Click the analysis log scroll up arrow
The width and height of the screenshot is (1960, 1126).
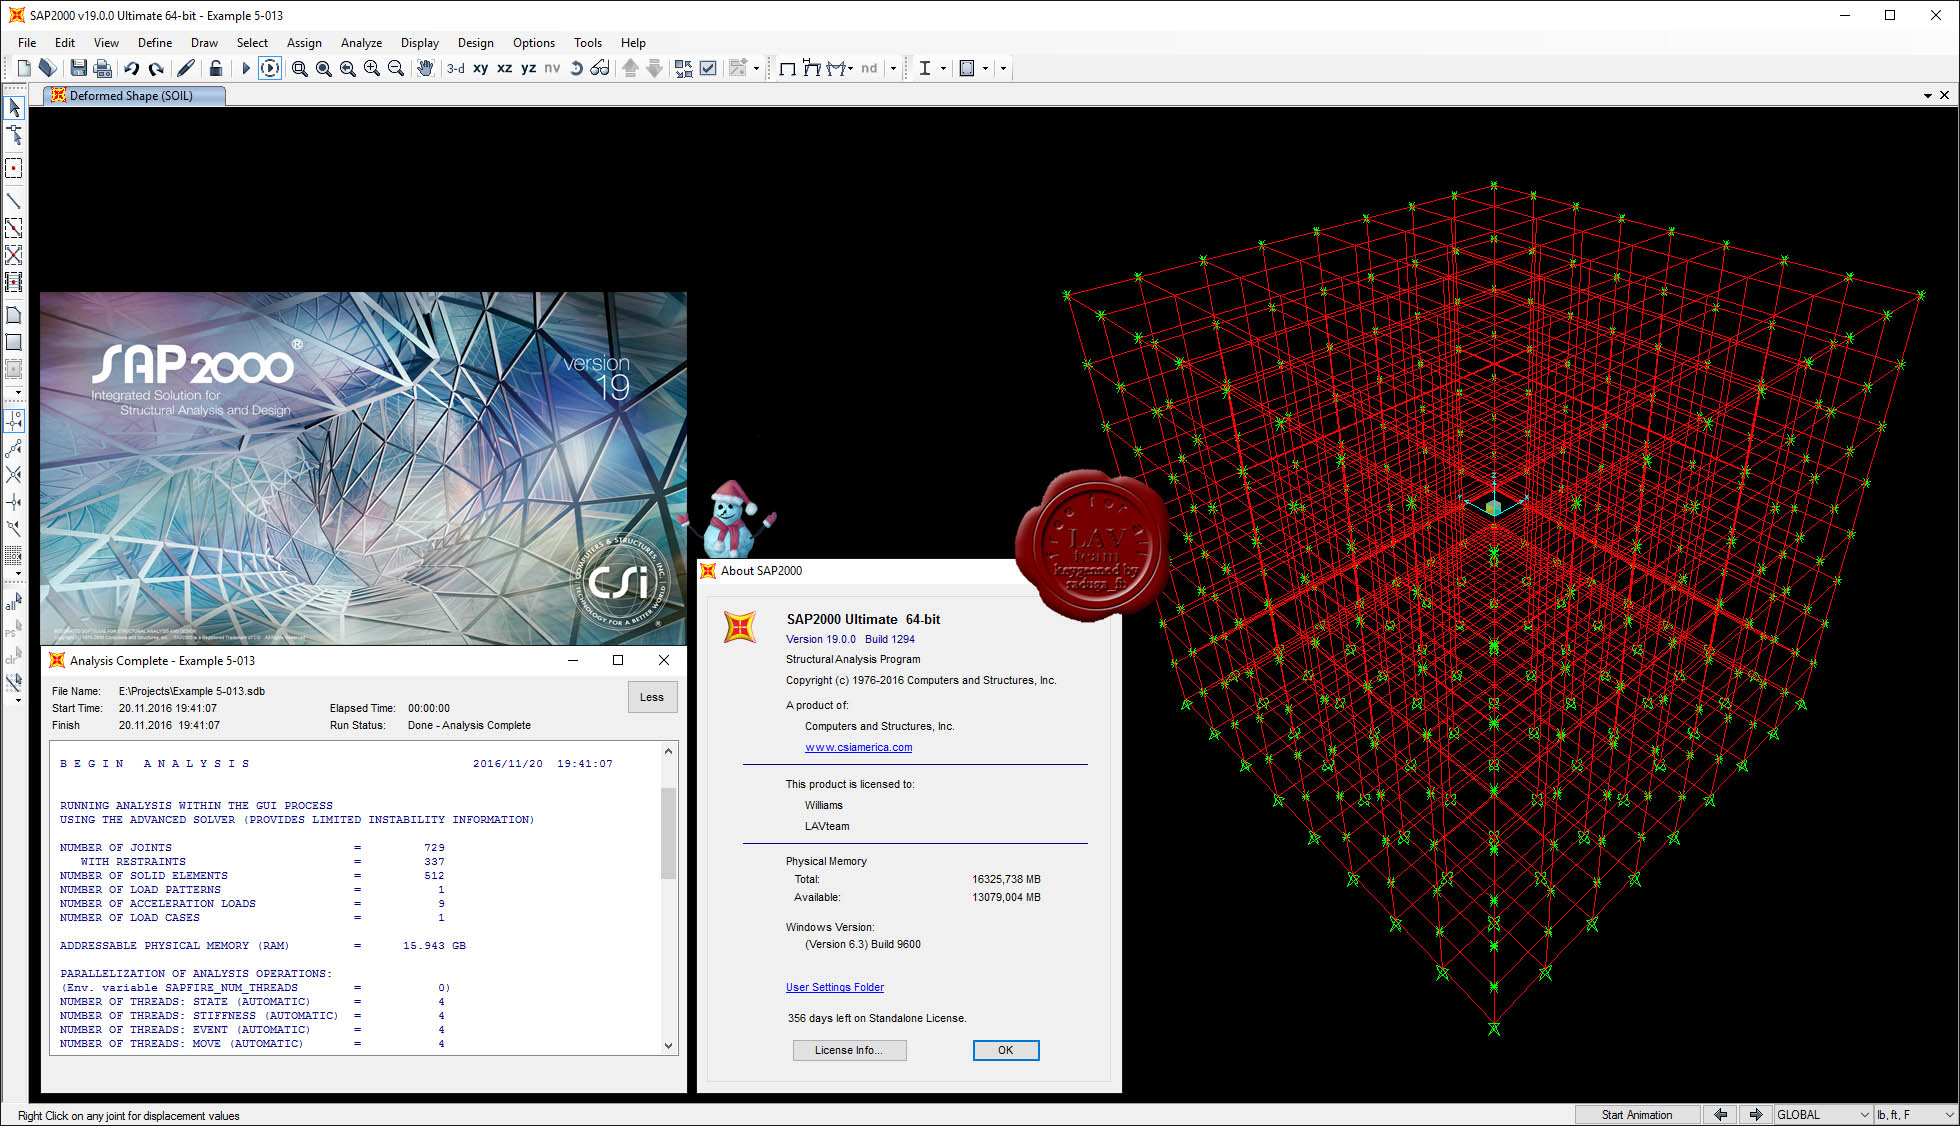point(669,751)
